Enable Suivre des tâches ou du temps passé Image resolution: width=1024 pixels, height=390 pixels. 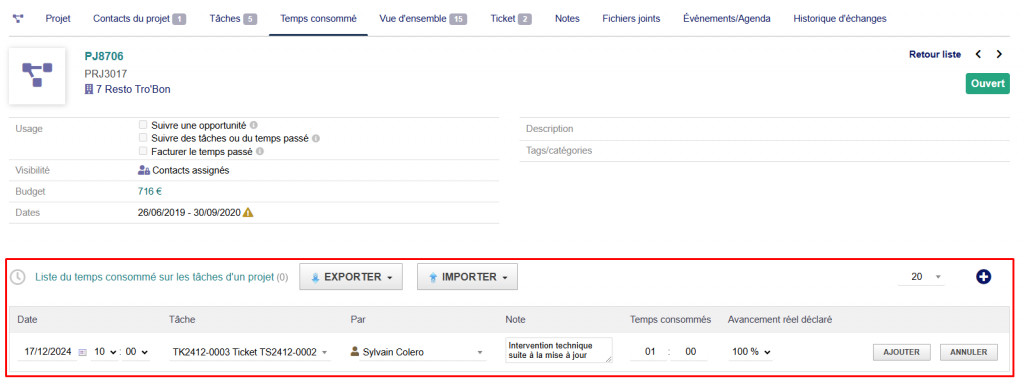142,138
